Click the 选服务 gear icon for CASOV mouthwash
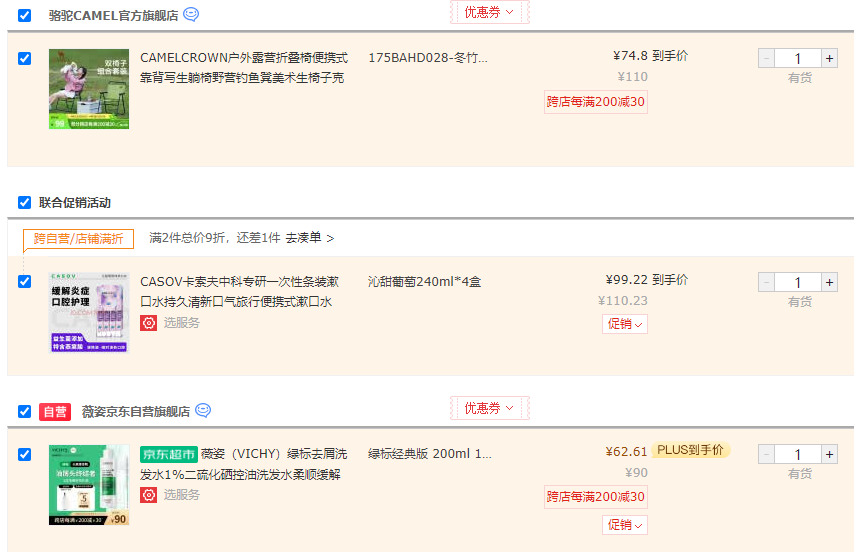 pyautogui.click(x=149, y=323)
